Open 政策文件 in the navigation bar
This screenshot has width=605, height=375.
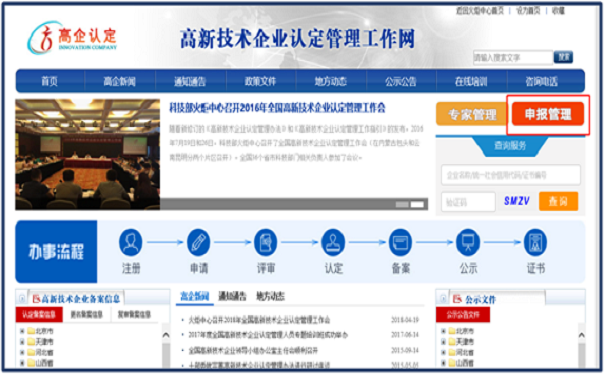260,81
